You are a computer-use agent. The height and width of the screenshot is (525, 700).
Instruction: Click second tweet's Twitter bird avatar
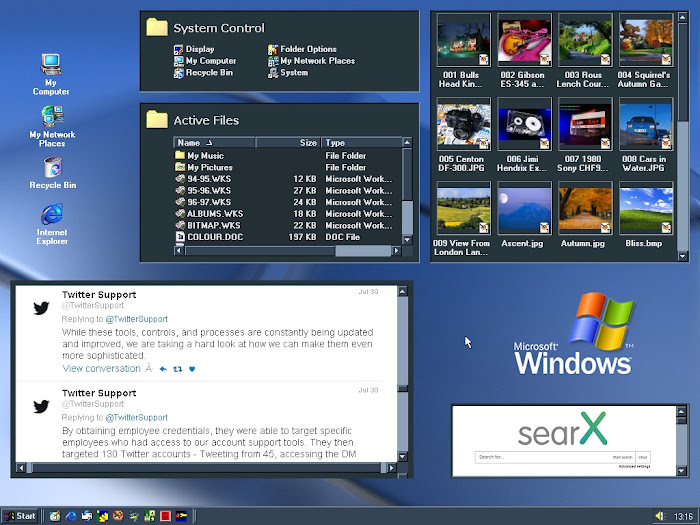point(41,406)
